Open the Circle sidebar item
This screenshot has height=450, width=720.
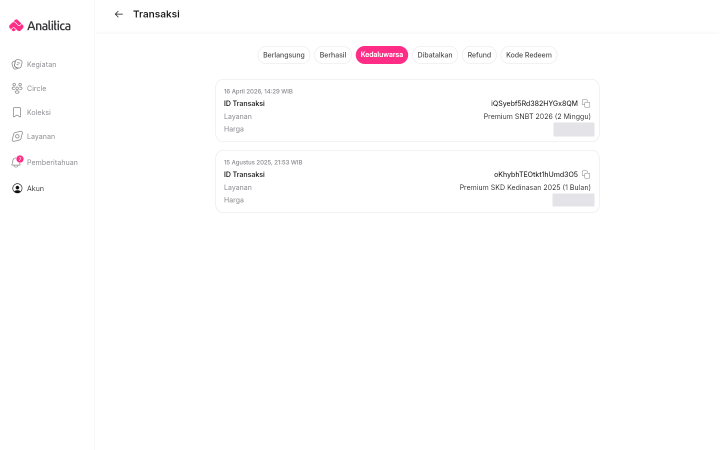tap(29, 88)
